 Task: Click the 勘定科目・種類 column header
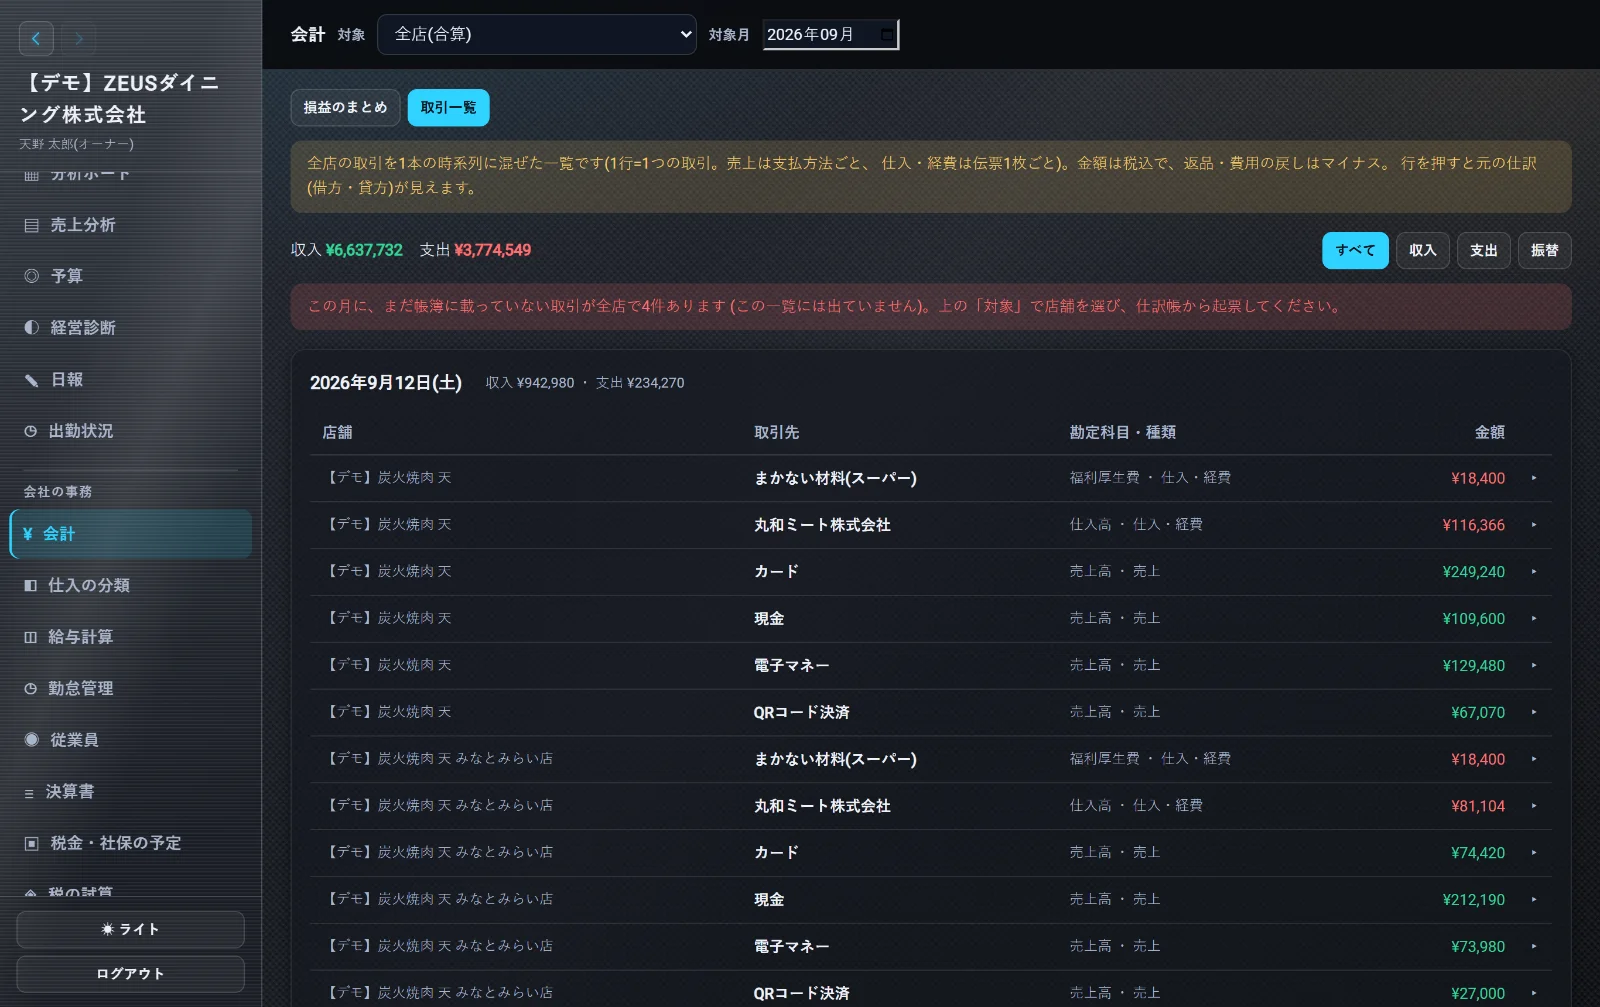pos(1122,432)
